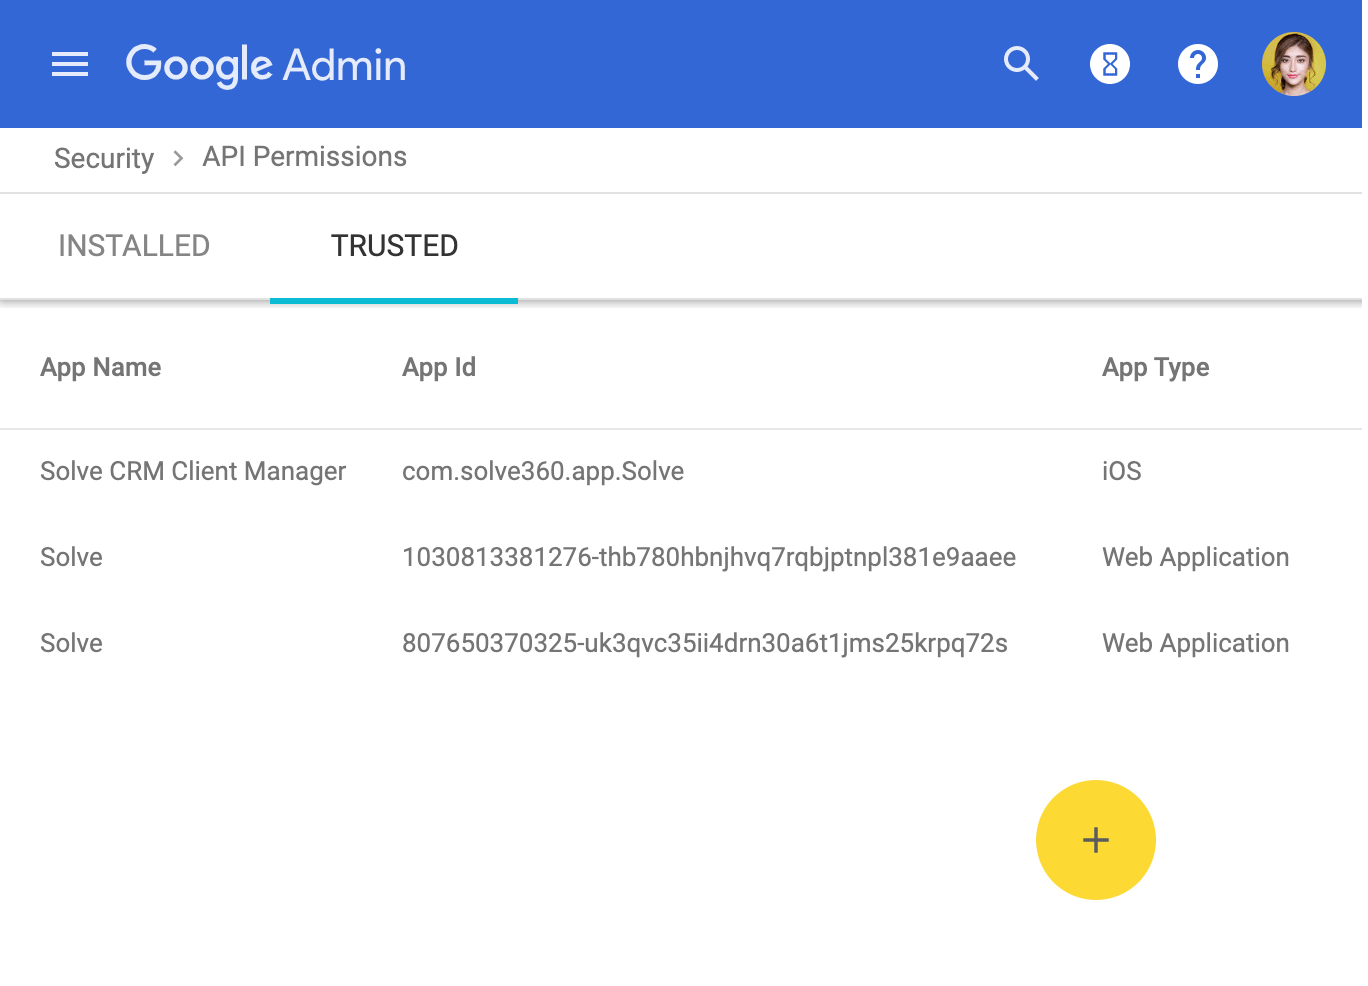Image resolution: width=1368 pixels, height=986 pixels.
Task: Click the com.solve360.app.Solve app ID
Action: (x=543, y=471)
